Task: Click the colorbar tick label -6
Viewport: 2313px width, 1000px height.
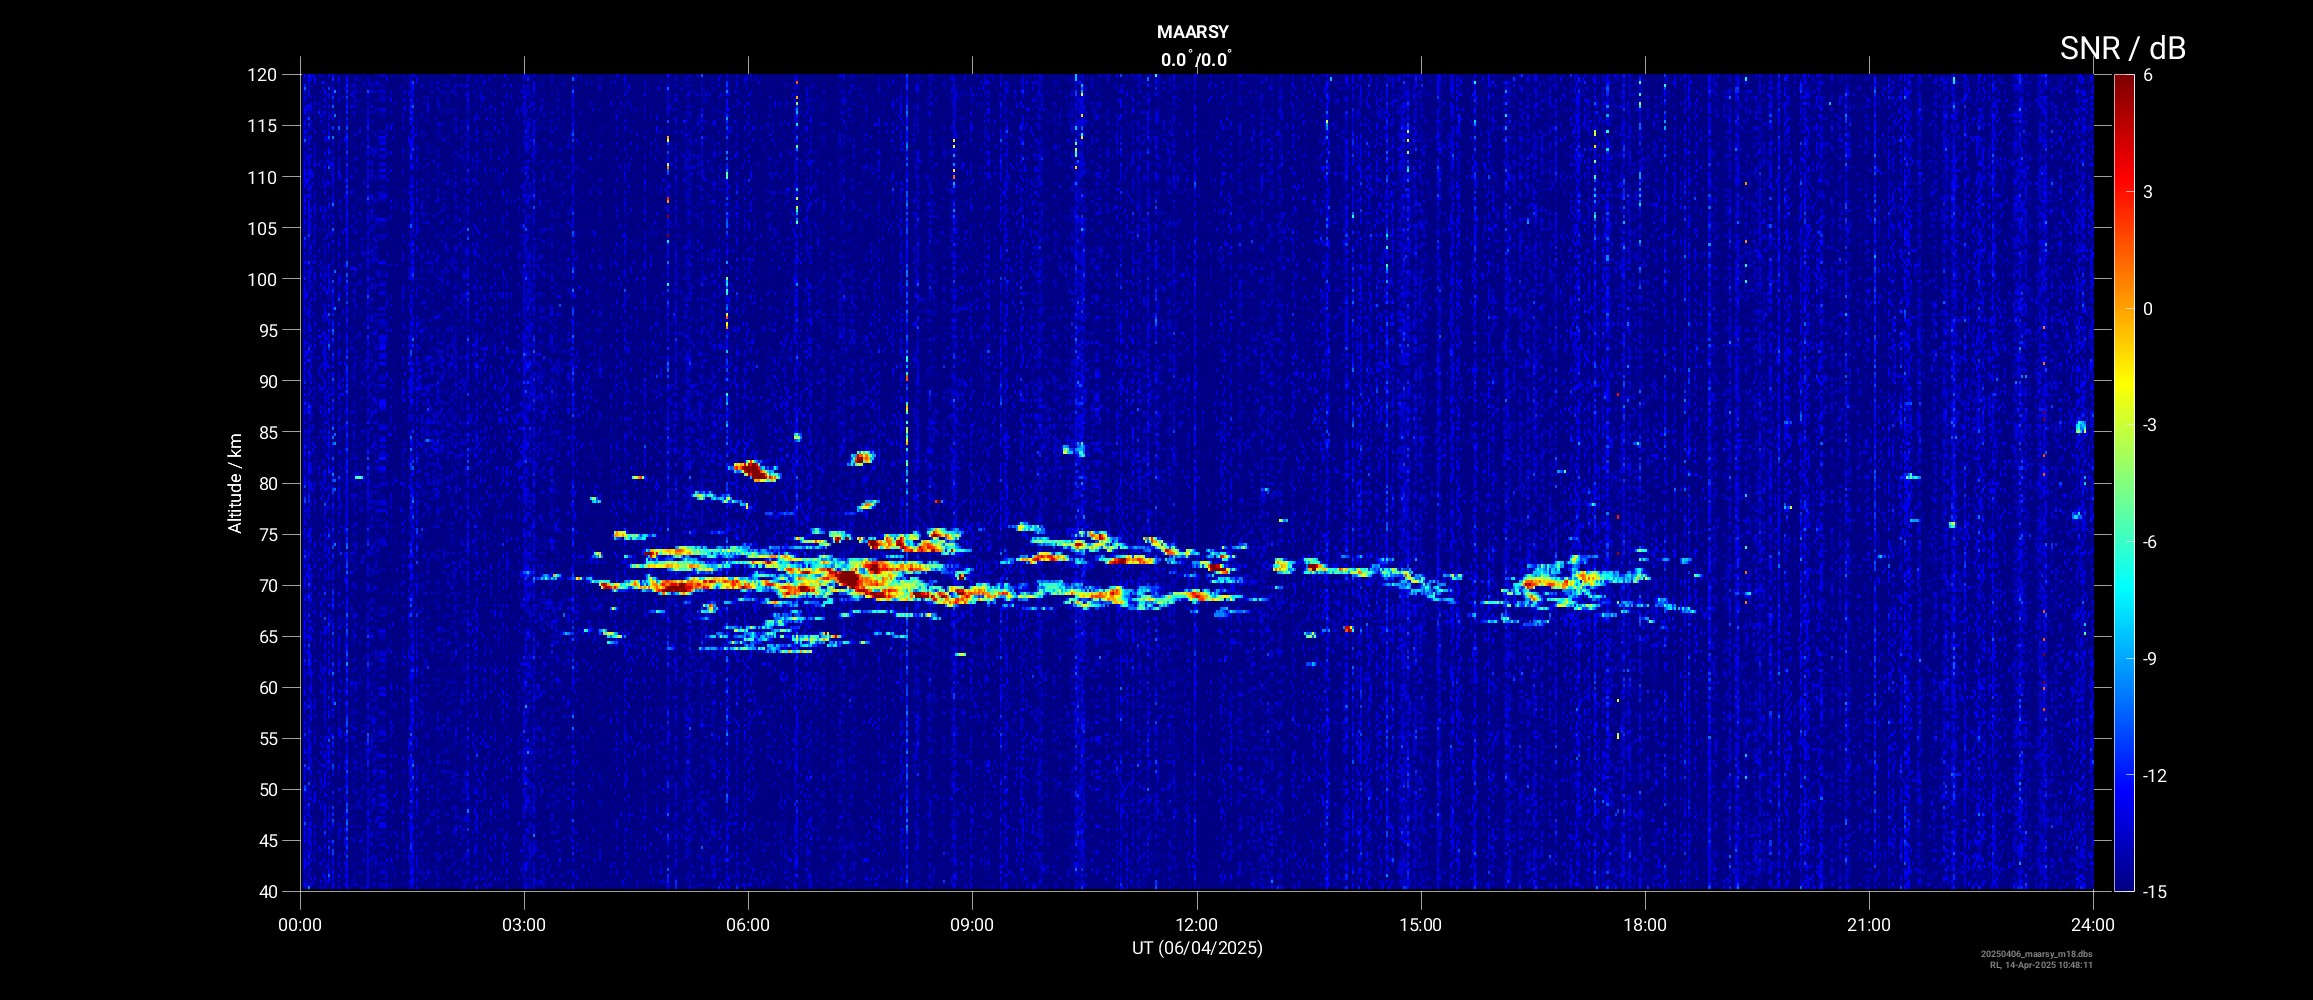Action: tap(2150, 542)
